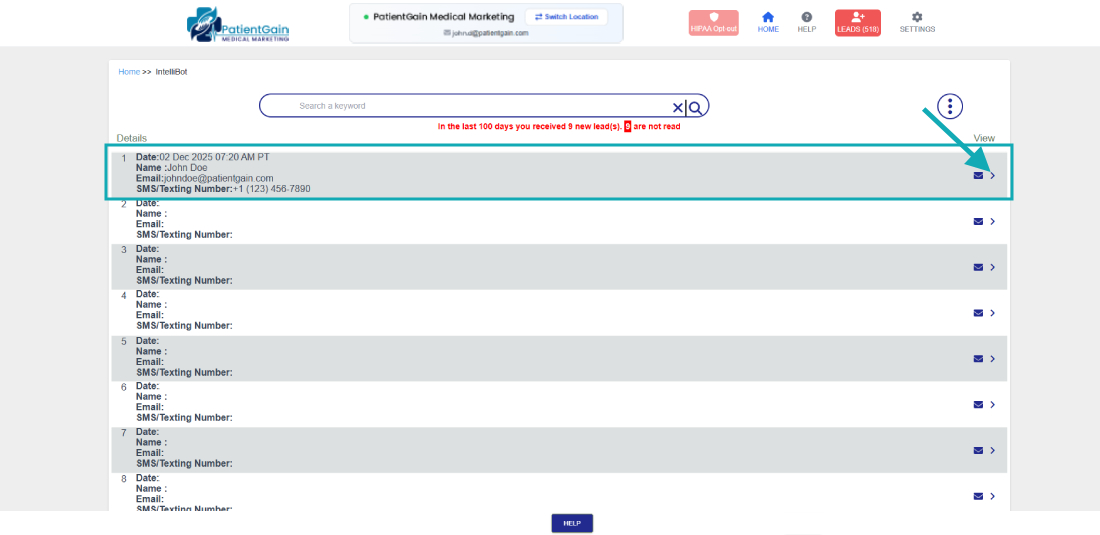1100x535 pixels.
Task: Open SETTINGS gear icon
Action: click(x=917, y=22)
